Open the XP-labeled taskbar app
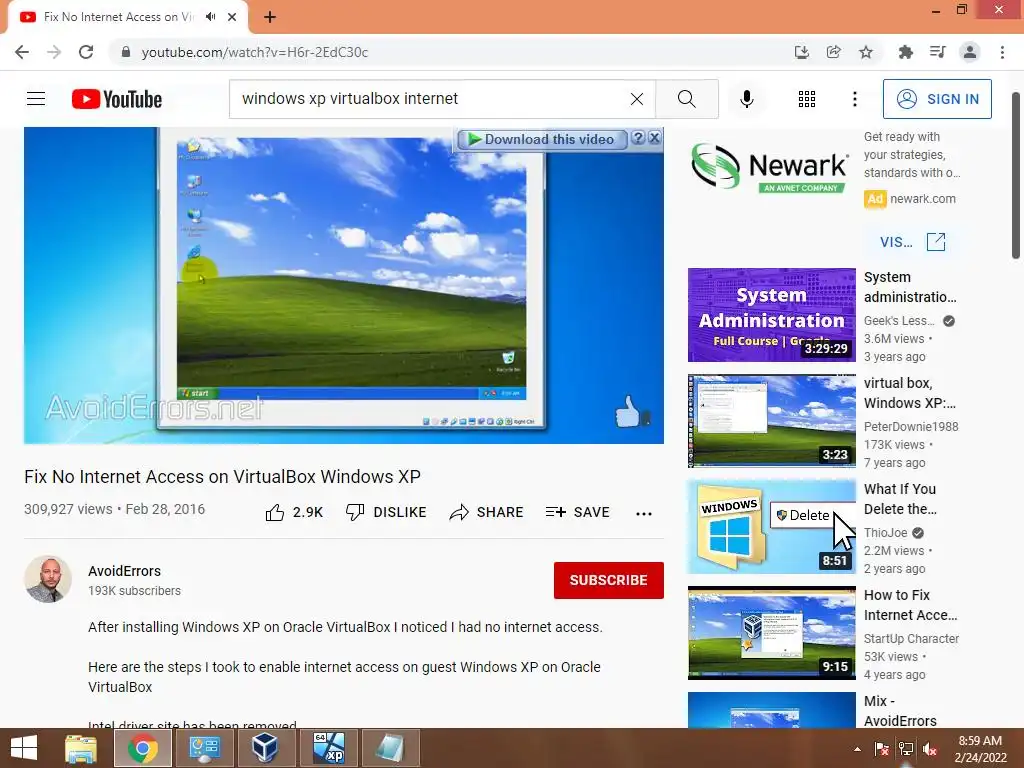 pyautogui.click(x=328, y=748)
